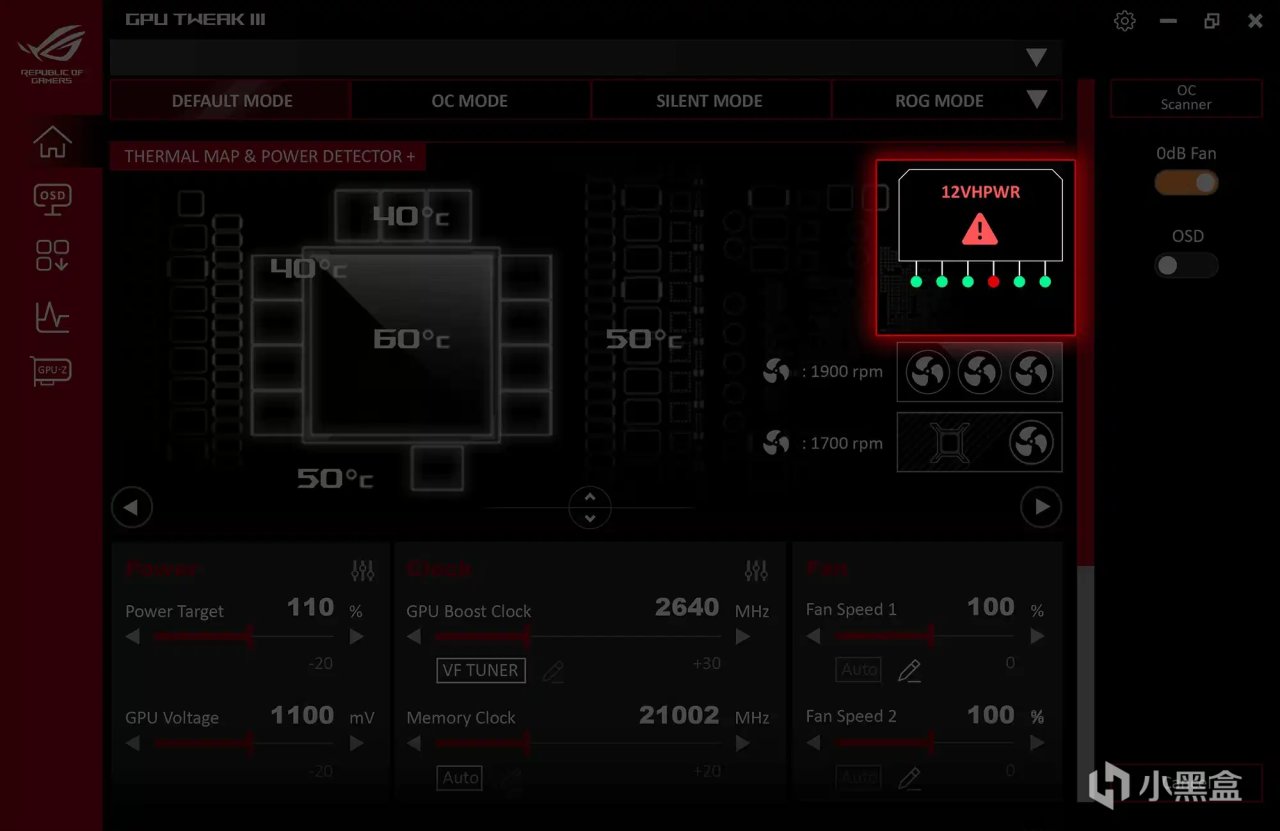Viewport: 1280px width, 831px height.
Task: Go to next thermal map view
Action: (1041, 507)
